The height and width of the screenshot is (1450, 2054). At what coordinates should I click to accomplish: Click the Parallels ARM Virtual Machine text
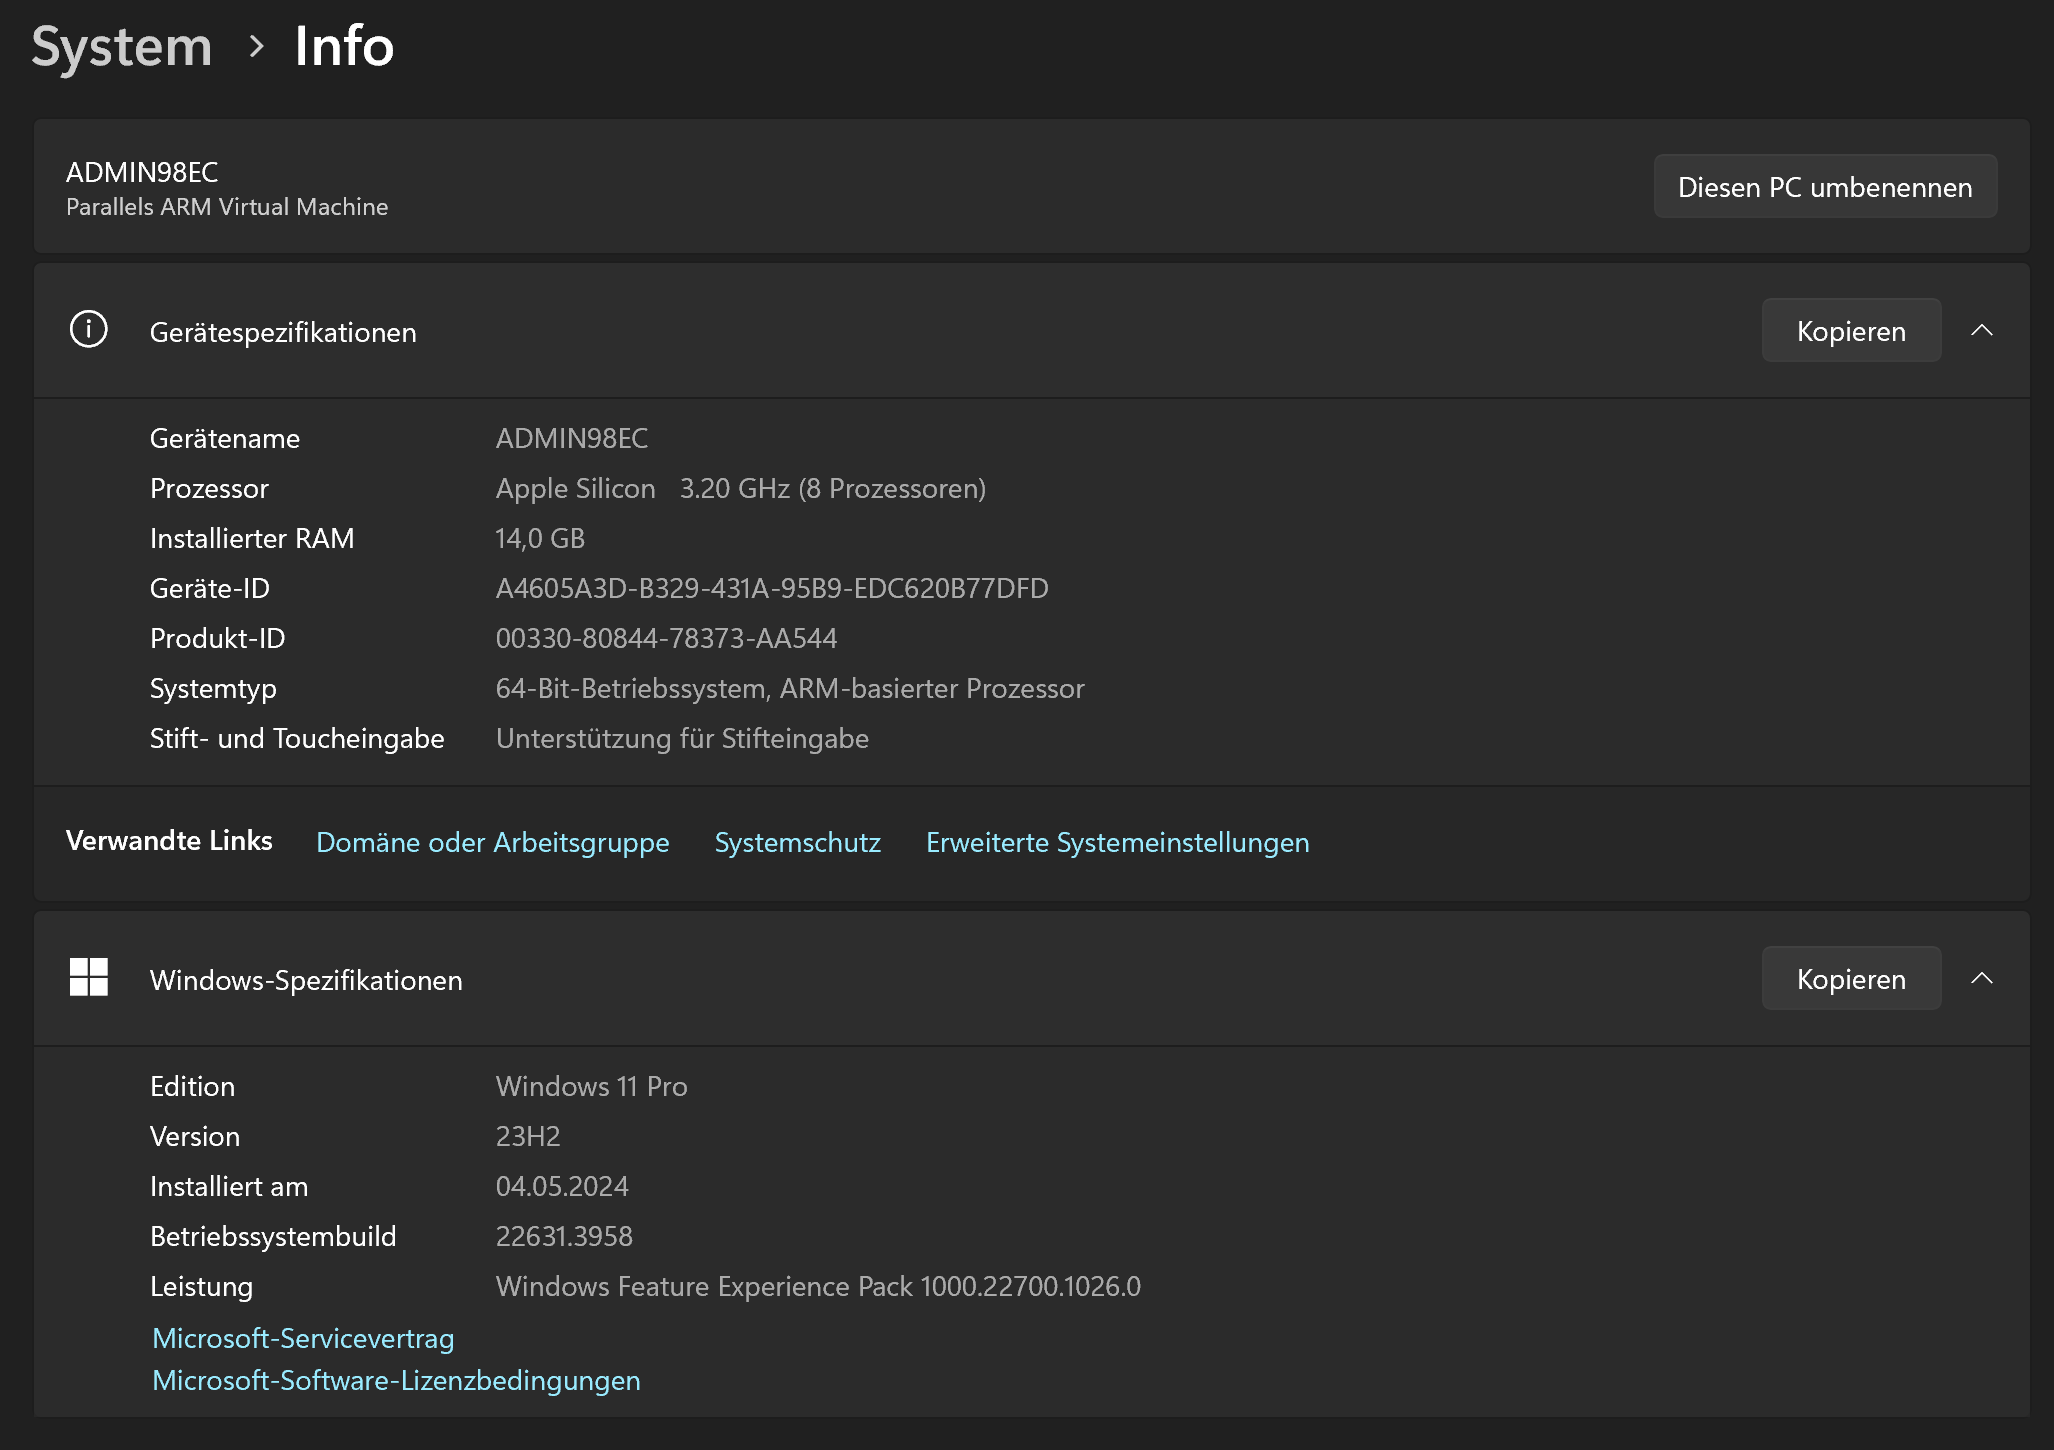(227, 206)
